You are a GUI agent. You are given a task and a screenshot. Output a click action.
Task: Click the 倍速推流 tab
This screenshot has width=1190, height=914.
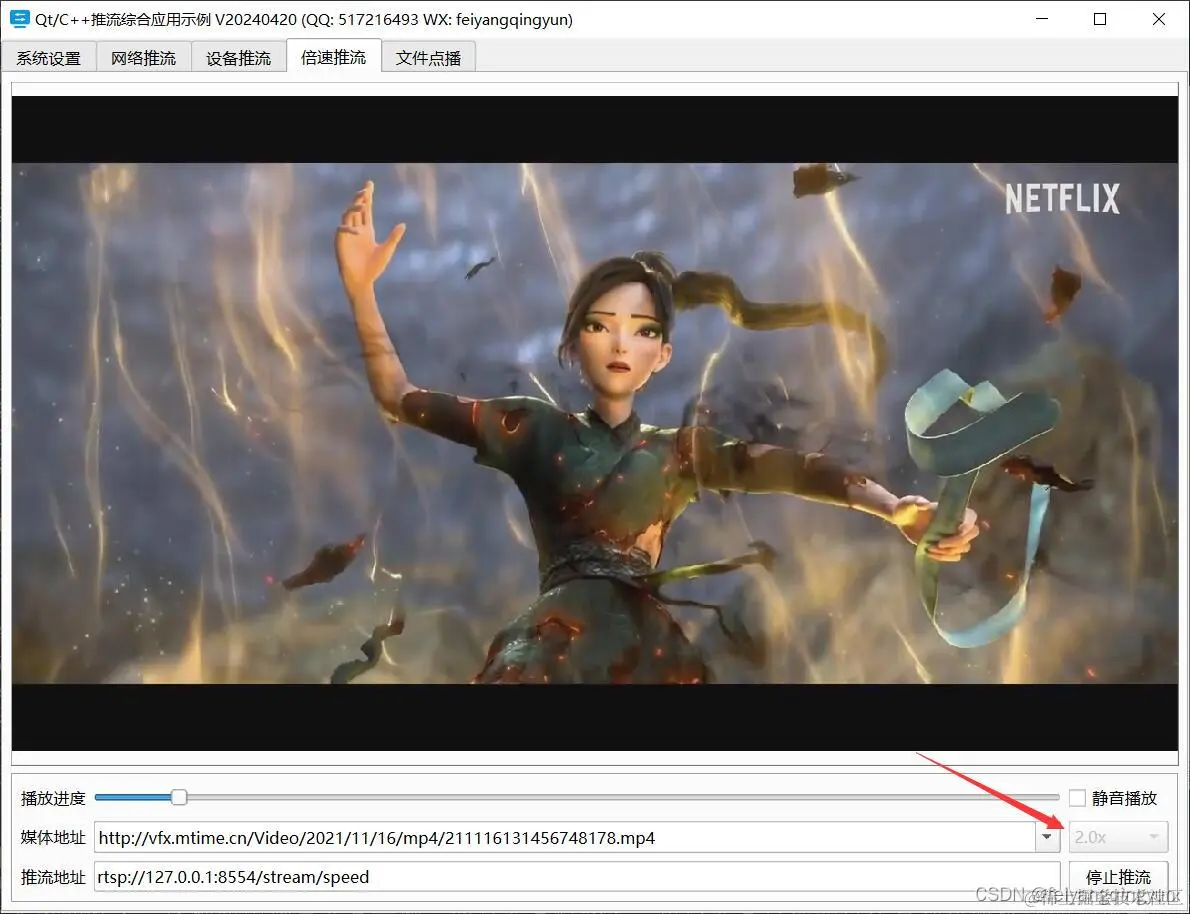tap(333, 56)
